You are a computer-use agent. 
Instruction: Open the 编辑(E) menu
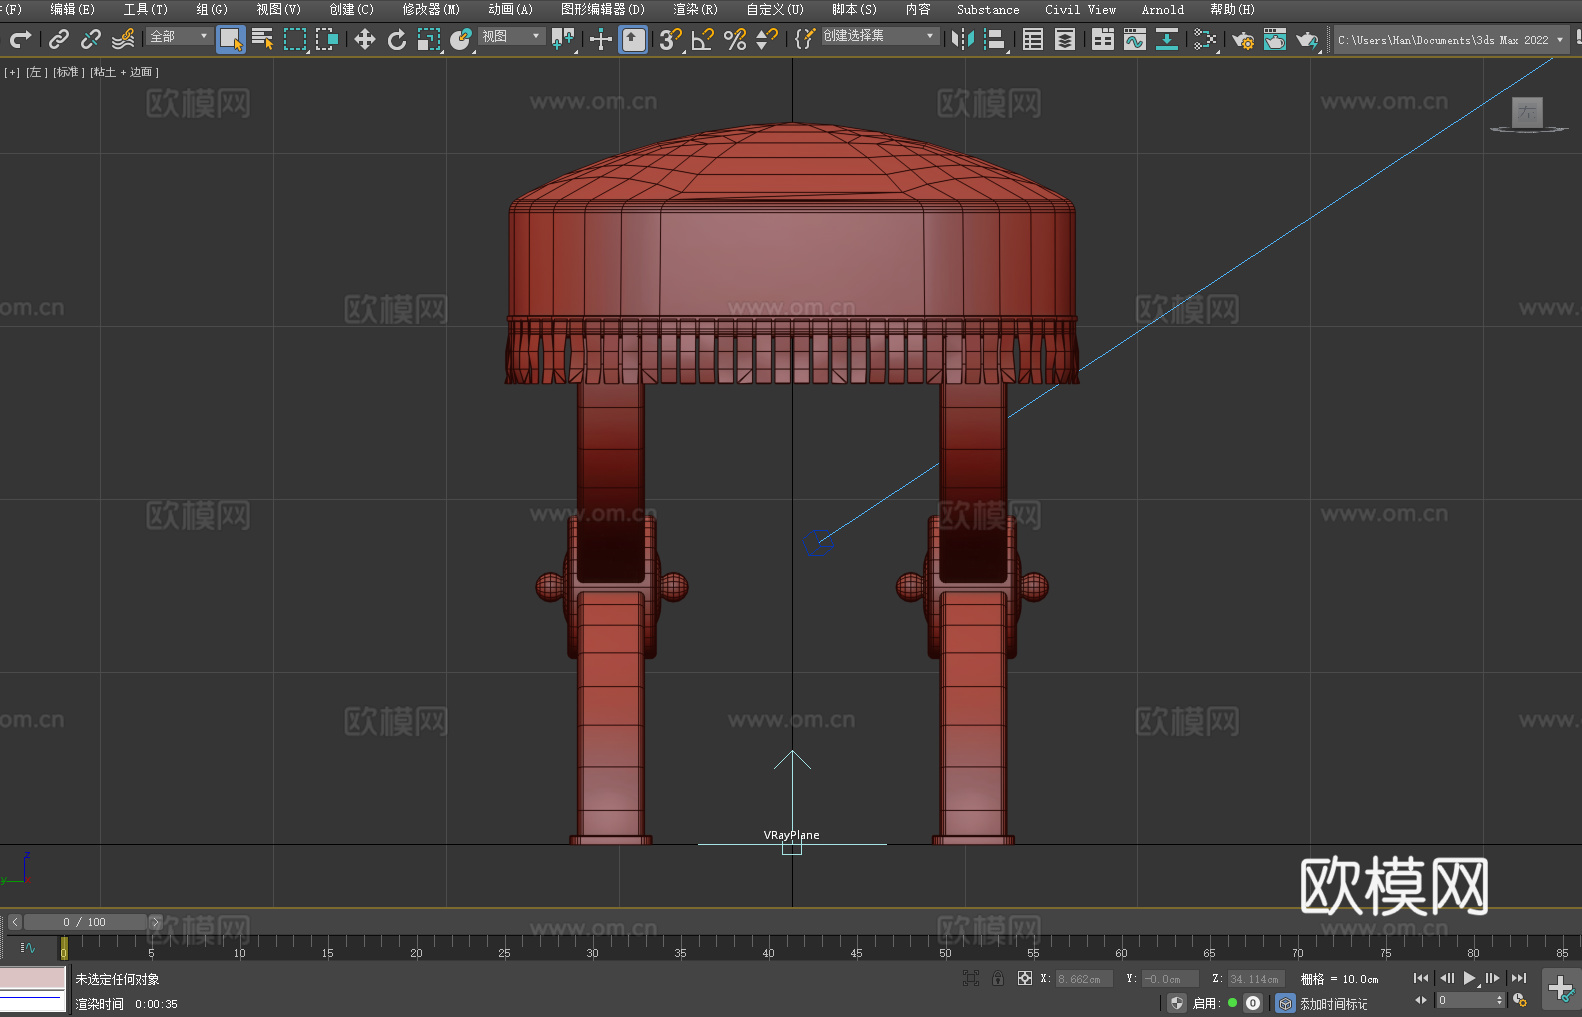tap(73, 9)
